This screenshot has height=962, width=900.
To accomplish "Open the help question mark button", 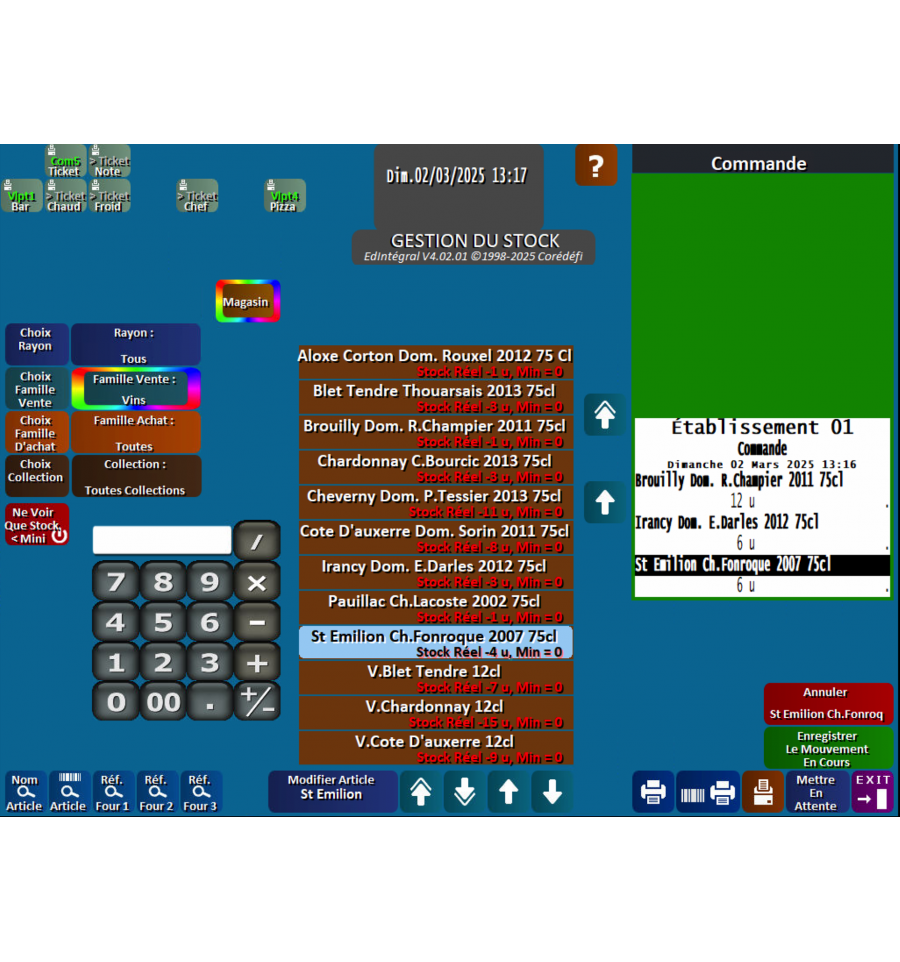I will (x=596, y=166).
